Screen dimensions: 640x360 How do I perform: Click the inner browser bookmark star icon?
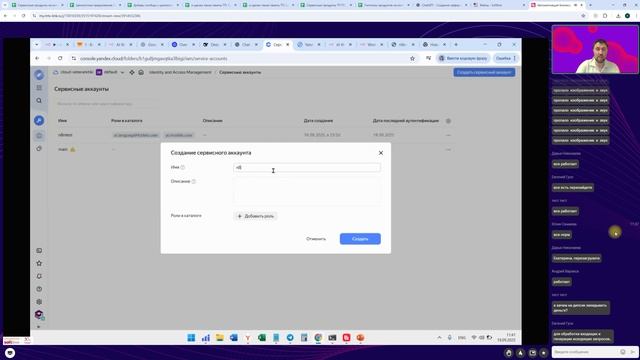coord(412,58)
